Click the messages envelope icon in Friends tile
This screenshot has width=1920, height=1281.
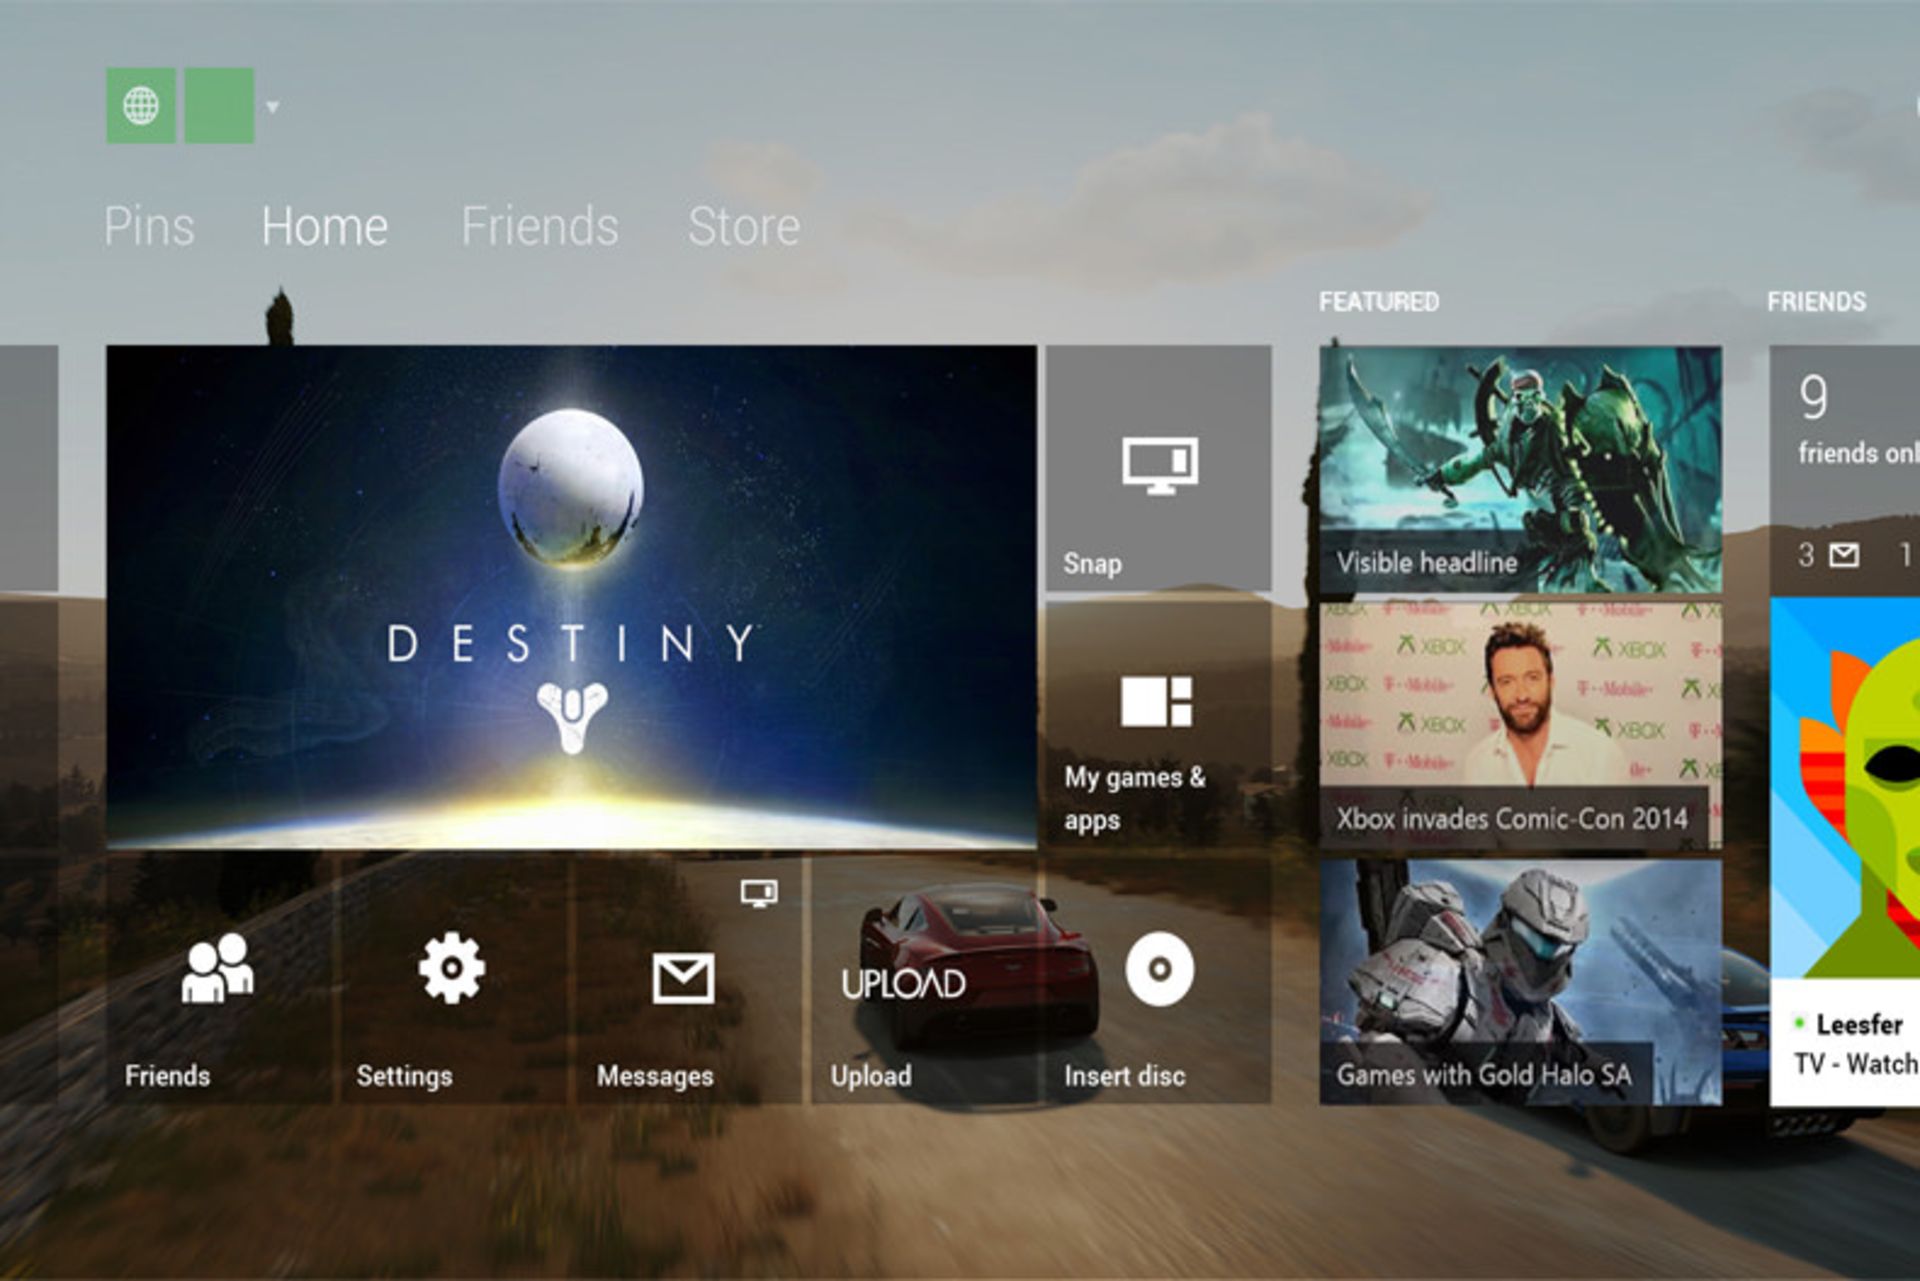(1844, 555)
